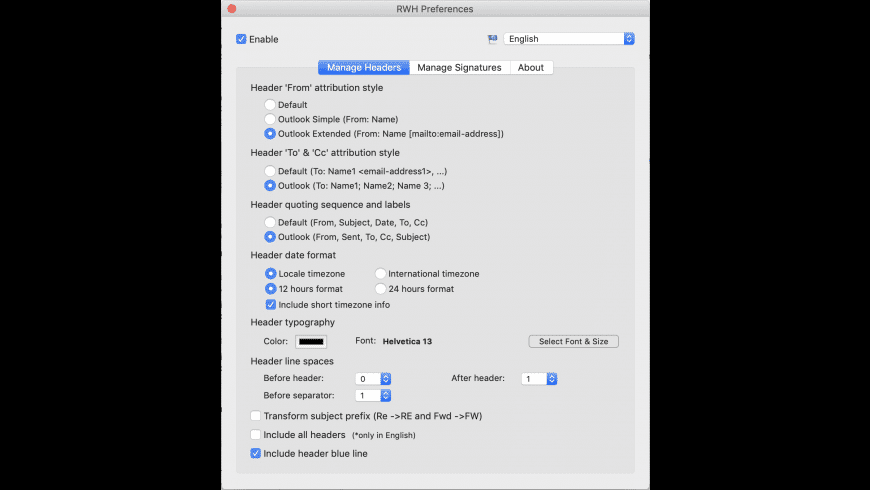Open the After header spacing dropdown
The image size is (870, 490).
pos(539,378)
